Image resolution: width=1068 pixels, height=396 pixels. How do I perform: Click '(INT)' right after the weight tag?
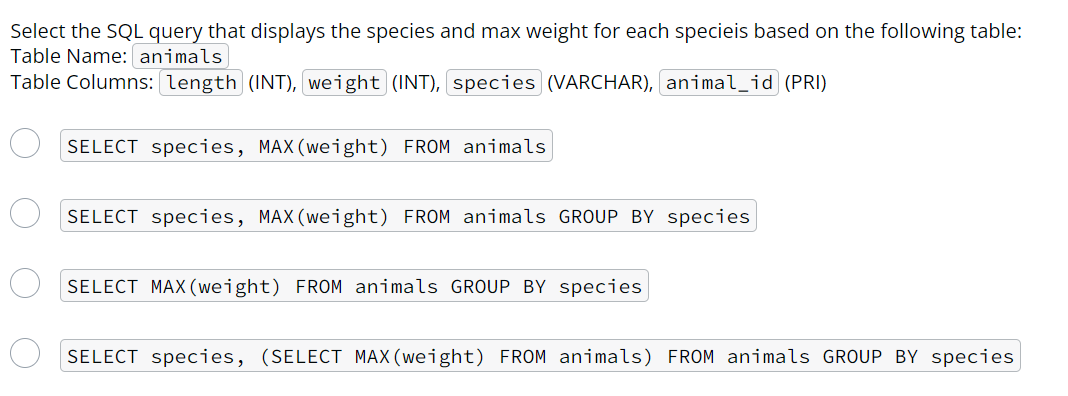(x=415, y=82)
